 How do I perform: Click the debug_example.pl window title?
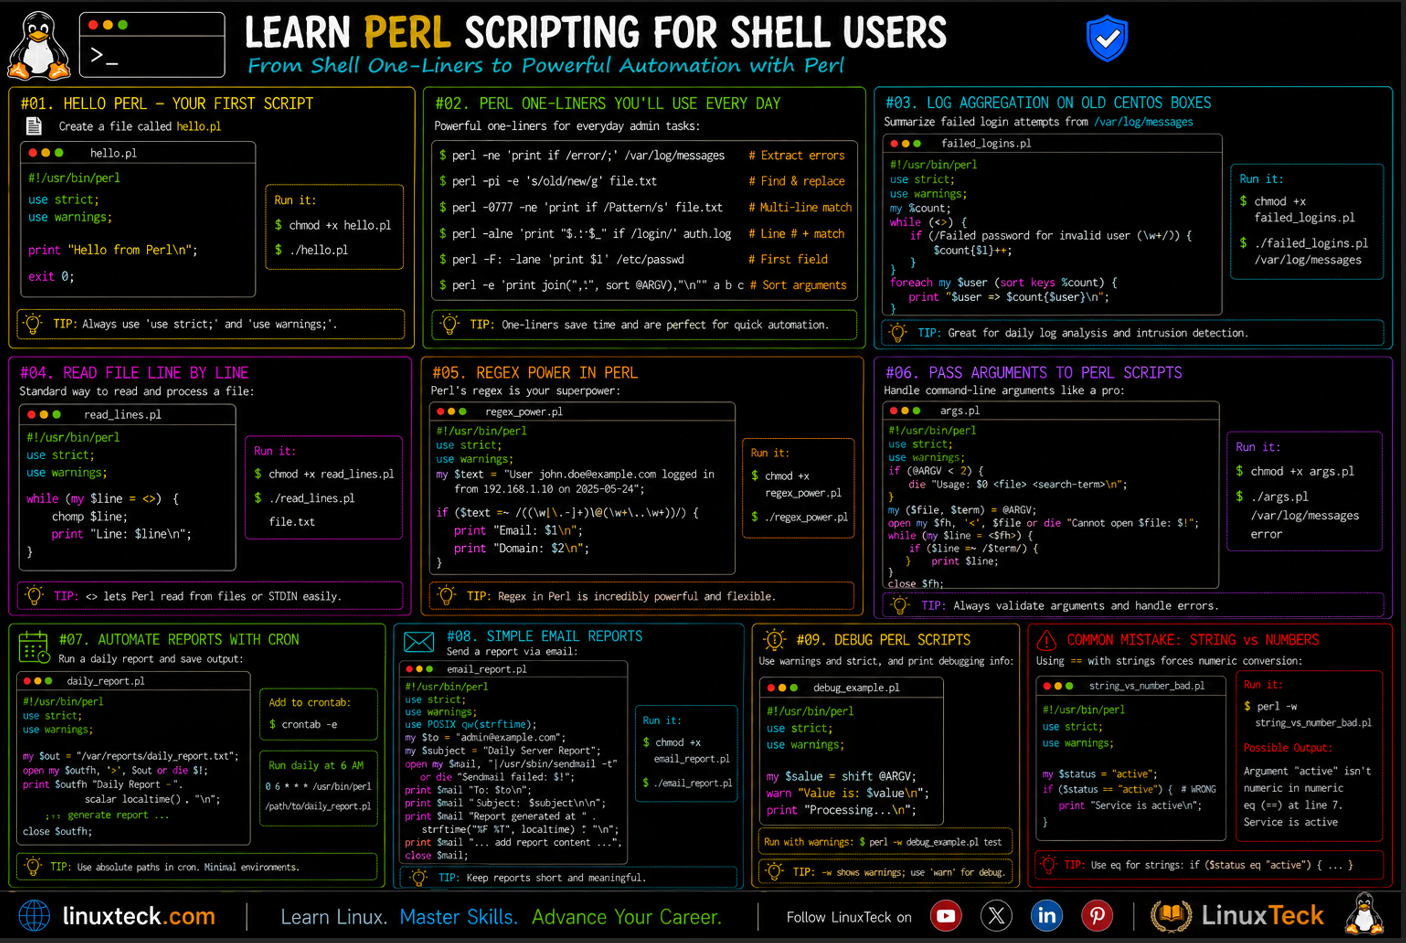pos(856,687)
